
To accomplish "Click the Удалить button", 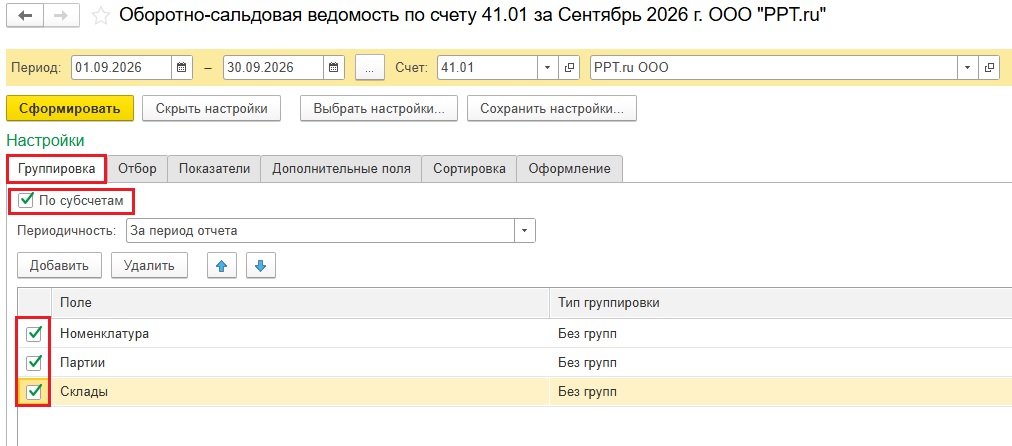I will coord(149,265).
